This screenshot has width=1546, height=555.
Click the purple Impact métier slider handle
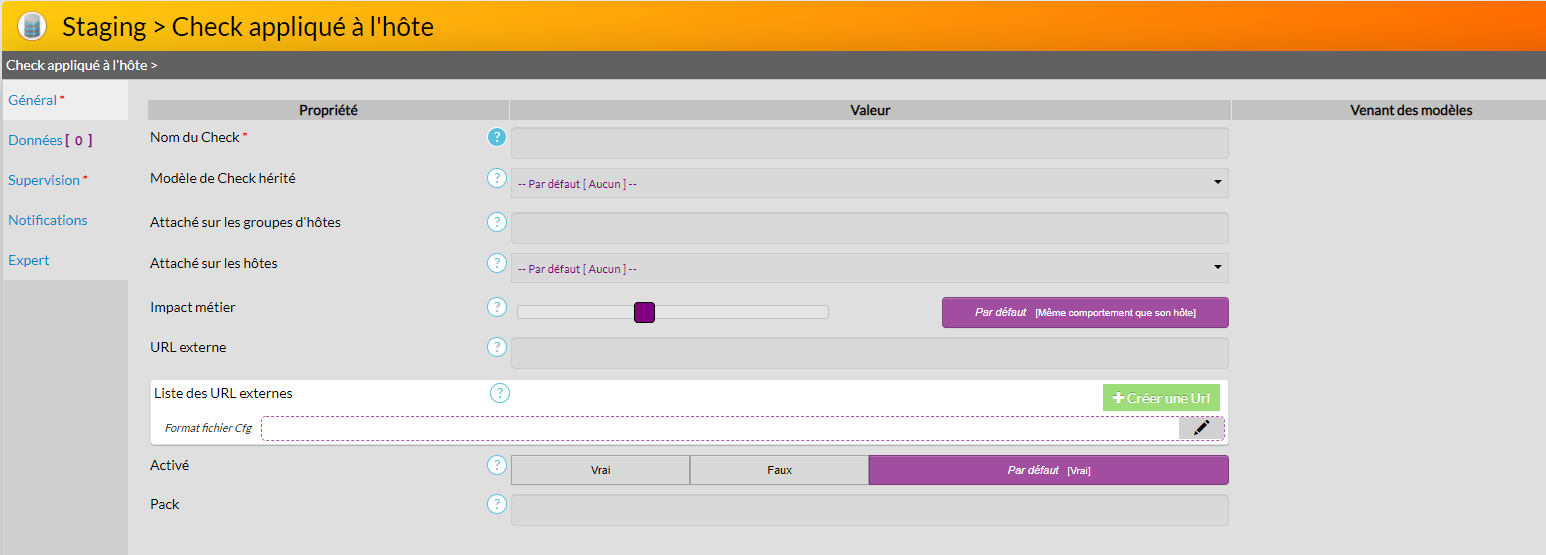644,312
